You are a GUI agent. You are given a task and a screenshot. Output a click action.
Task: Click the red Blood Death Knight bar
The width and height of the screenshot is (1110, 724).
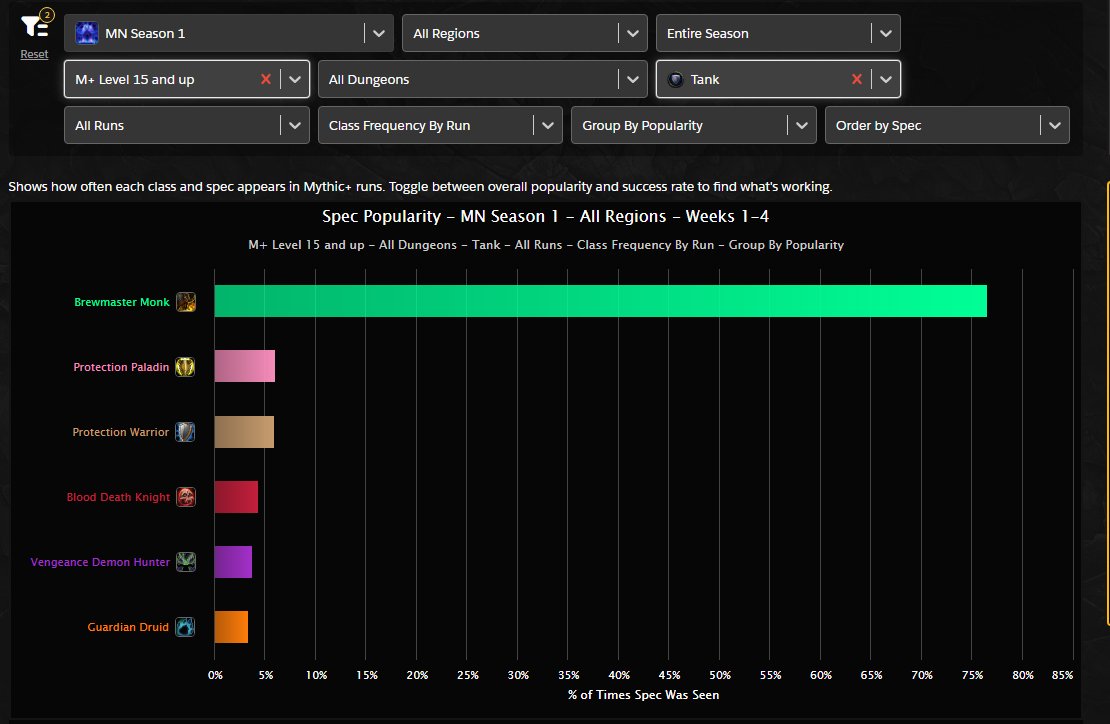(236, 497)
